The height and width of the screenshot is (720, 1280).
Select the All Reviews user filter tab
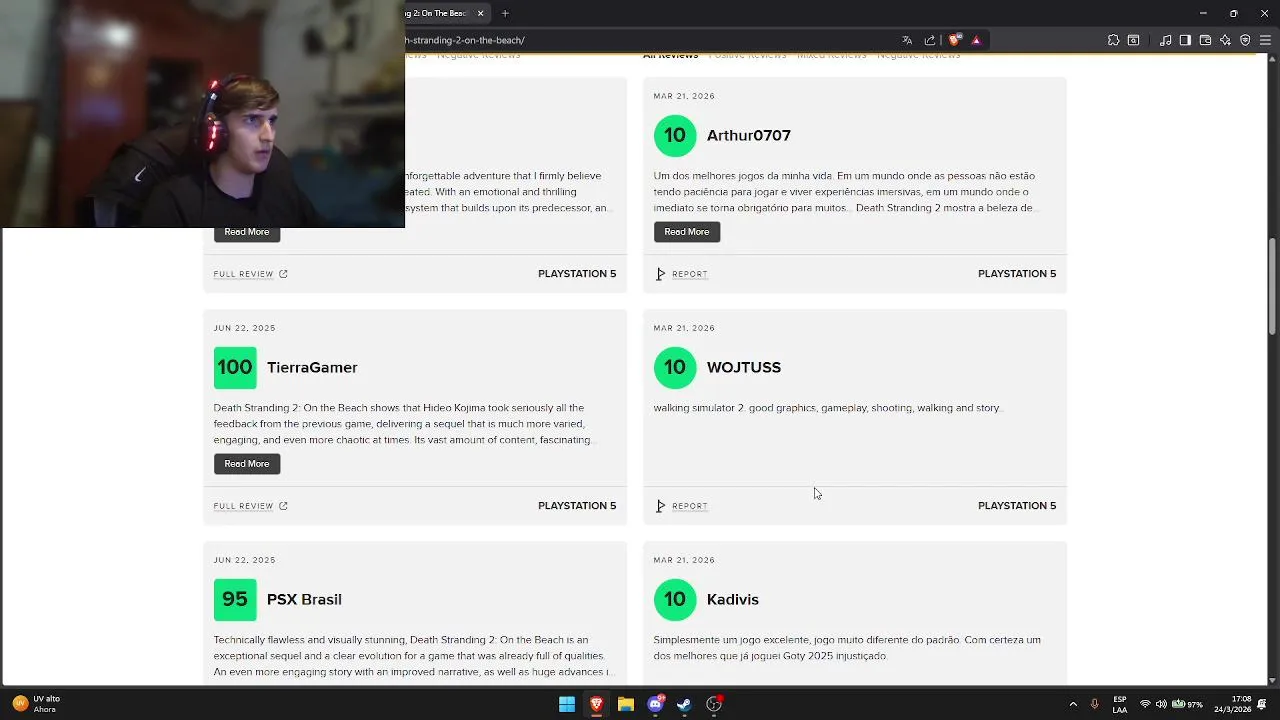pyautogui.click(x=670, y=55)
